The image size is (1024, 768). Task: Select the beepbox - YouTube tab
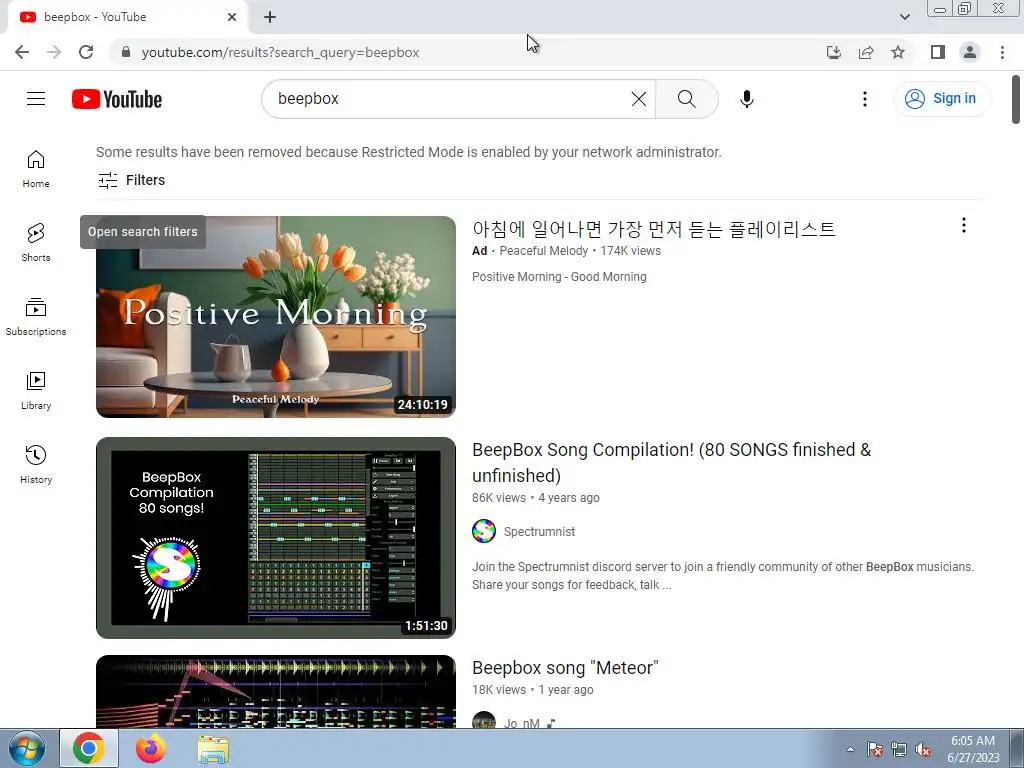pyautogui.click(x=127, y=17)
